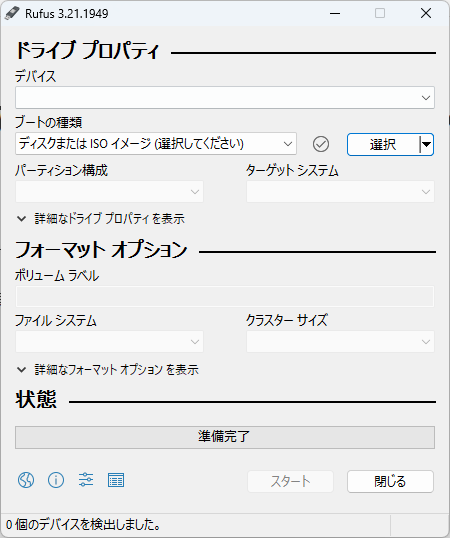This screenshot has width=450, height=538.
Task: Open the ブートの種類 combo box
Action: point(156,143)
